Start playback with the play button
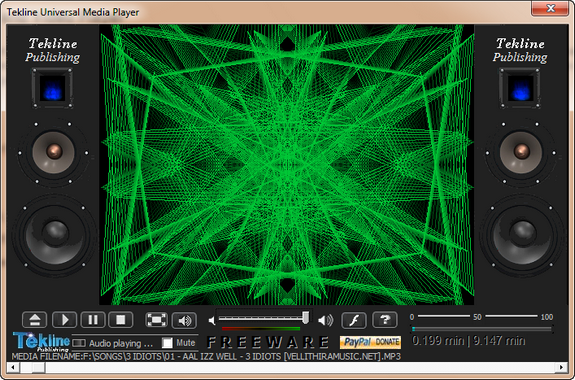Screen dimensions: 575x380 click(x=65, y=320)
